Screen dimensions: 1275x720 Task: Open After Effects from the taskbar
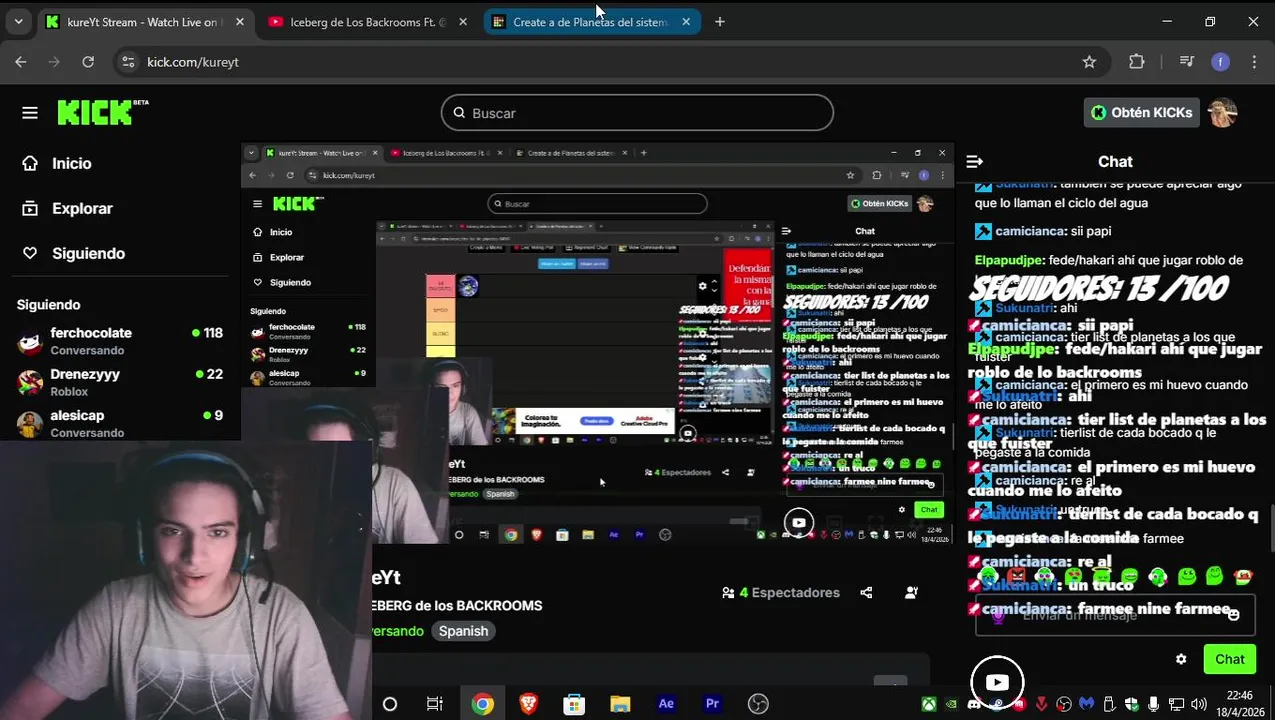pyautogui.click(x=666, y=704)
